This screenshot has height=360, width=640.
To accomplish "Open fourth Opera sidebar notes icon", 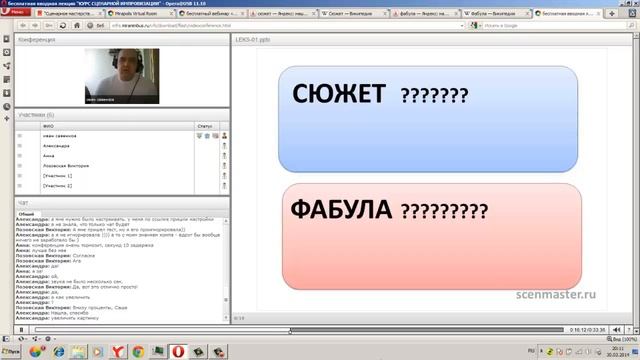I will tap(7, 80).
